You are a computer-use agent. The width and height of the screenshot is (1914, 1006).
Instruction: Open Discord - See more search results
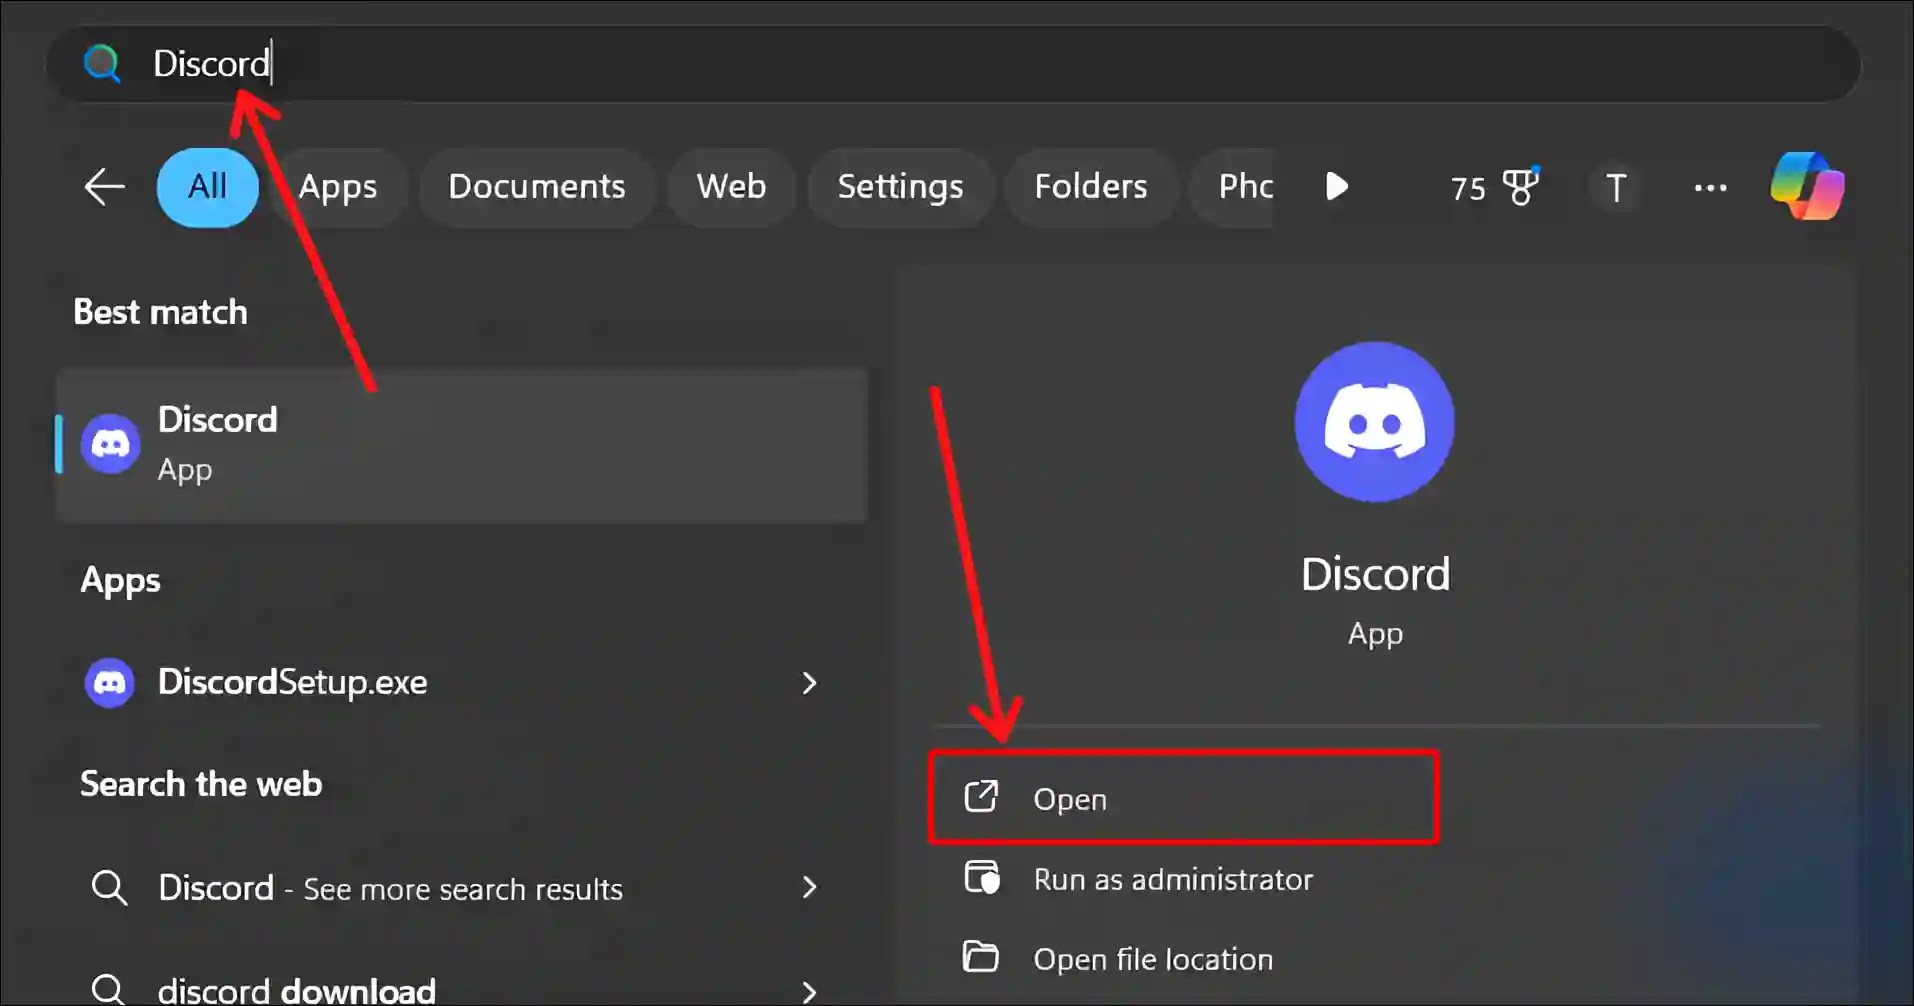click(x=462, y=888)
